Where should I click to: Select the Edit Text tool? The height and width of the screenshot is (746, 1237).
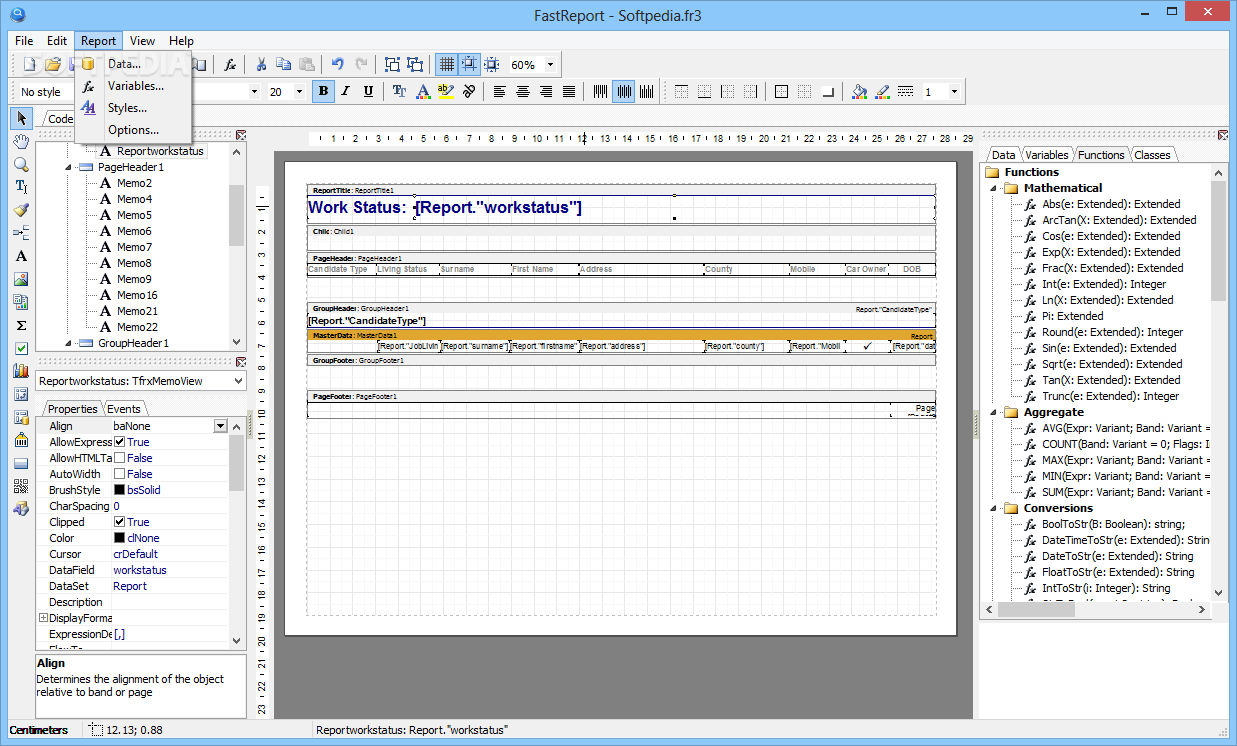click(x=21, y=187)
